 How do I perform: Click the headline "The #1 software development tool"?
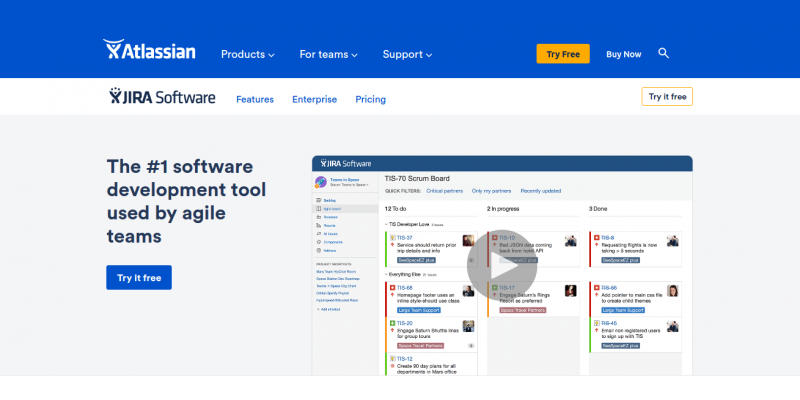tap(186, 178)
